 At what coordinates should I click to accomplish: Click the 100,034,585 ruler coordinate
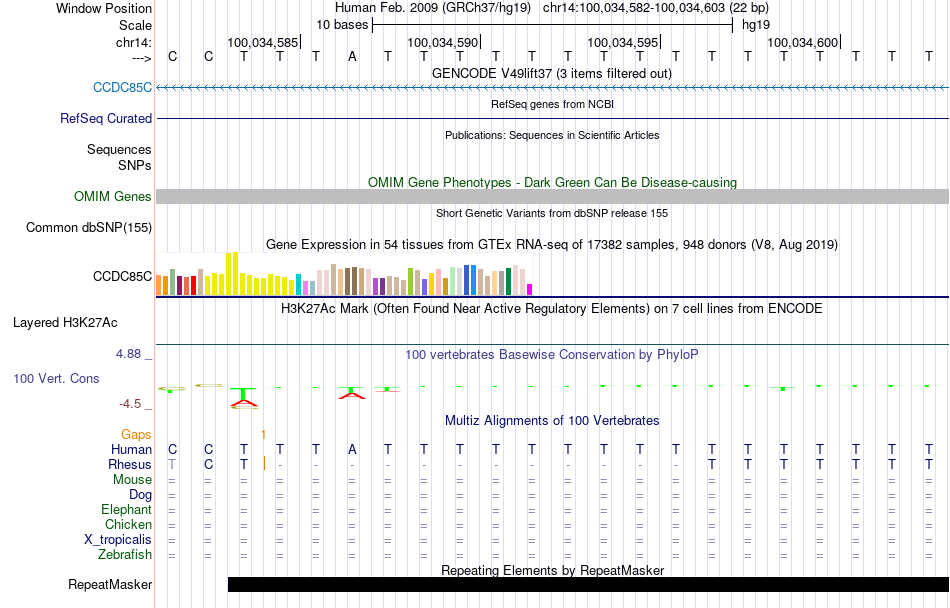tap(263, 42)
